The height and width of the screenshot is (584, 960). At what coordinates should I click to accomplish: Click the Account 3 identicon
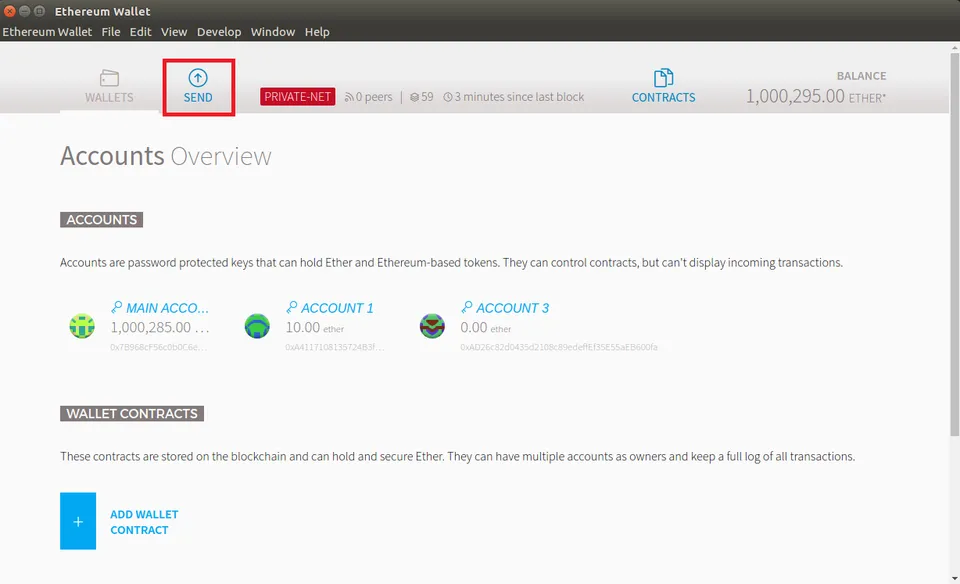(x=432, y=326)
